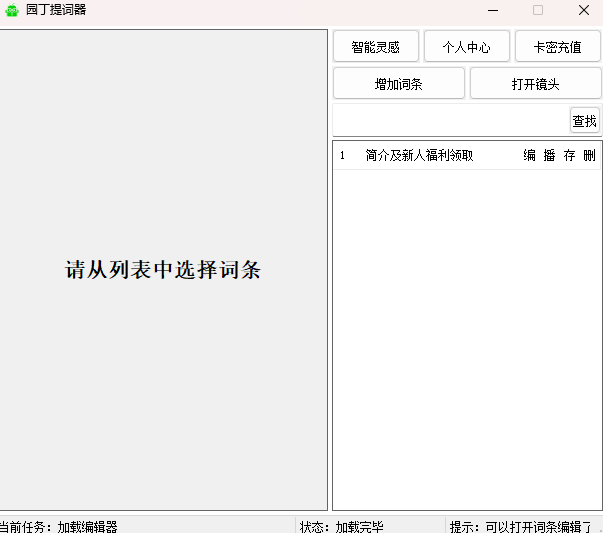This screenshot has width=603, height=533.
Task: Select the entry 简介及新人福利领取
Action: [419, 156]
